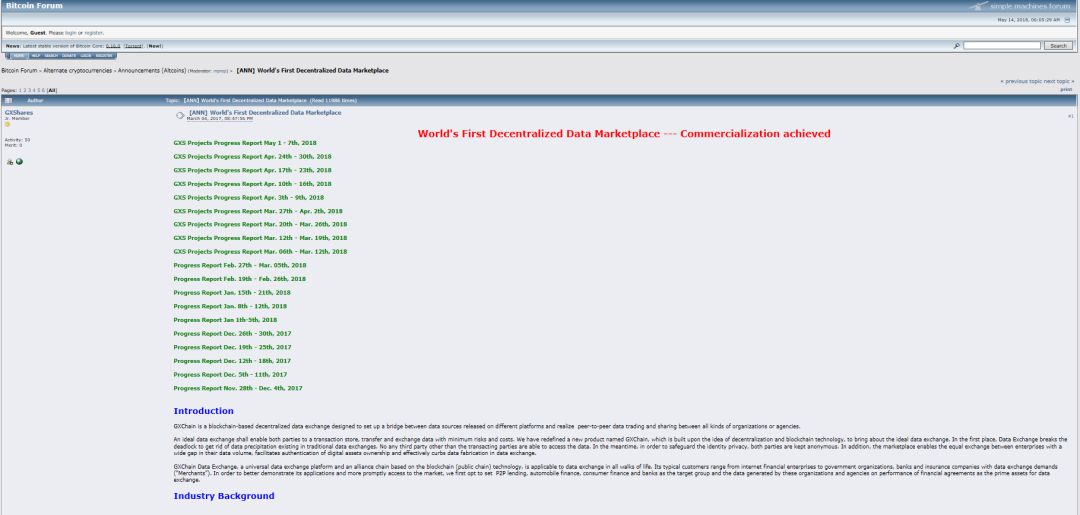Click the register link in welcome bar
The height and width of the screenshot is (515, 1080).
[x=93, y=32]
